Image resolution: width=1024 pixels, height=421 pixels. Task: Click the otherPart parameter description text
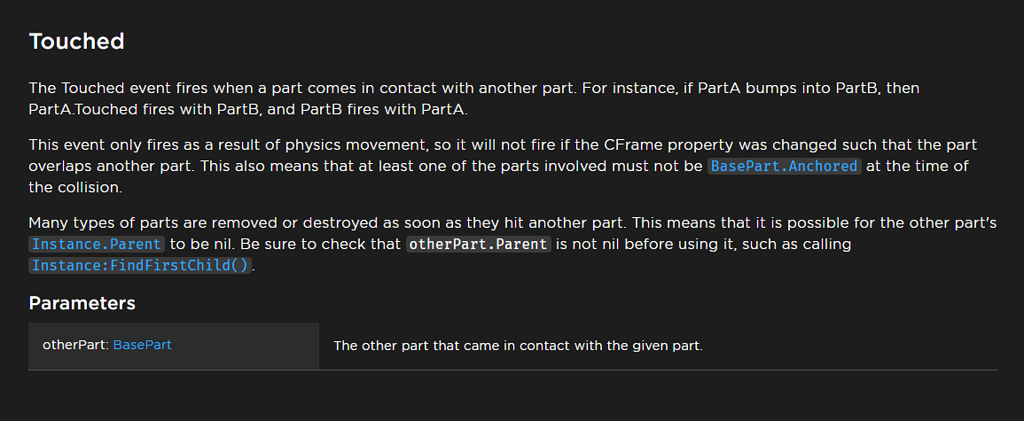coord(518,346)
